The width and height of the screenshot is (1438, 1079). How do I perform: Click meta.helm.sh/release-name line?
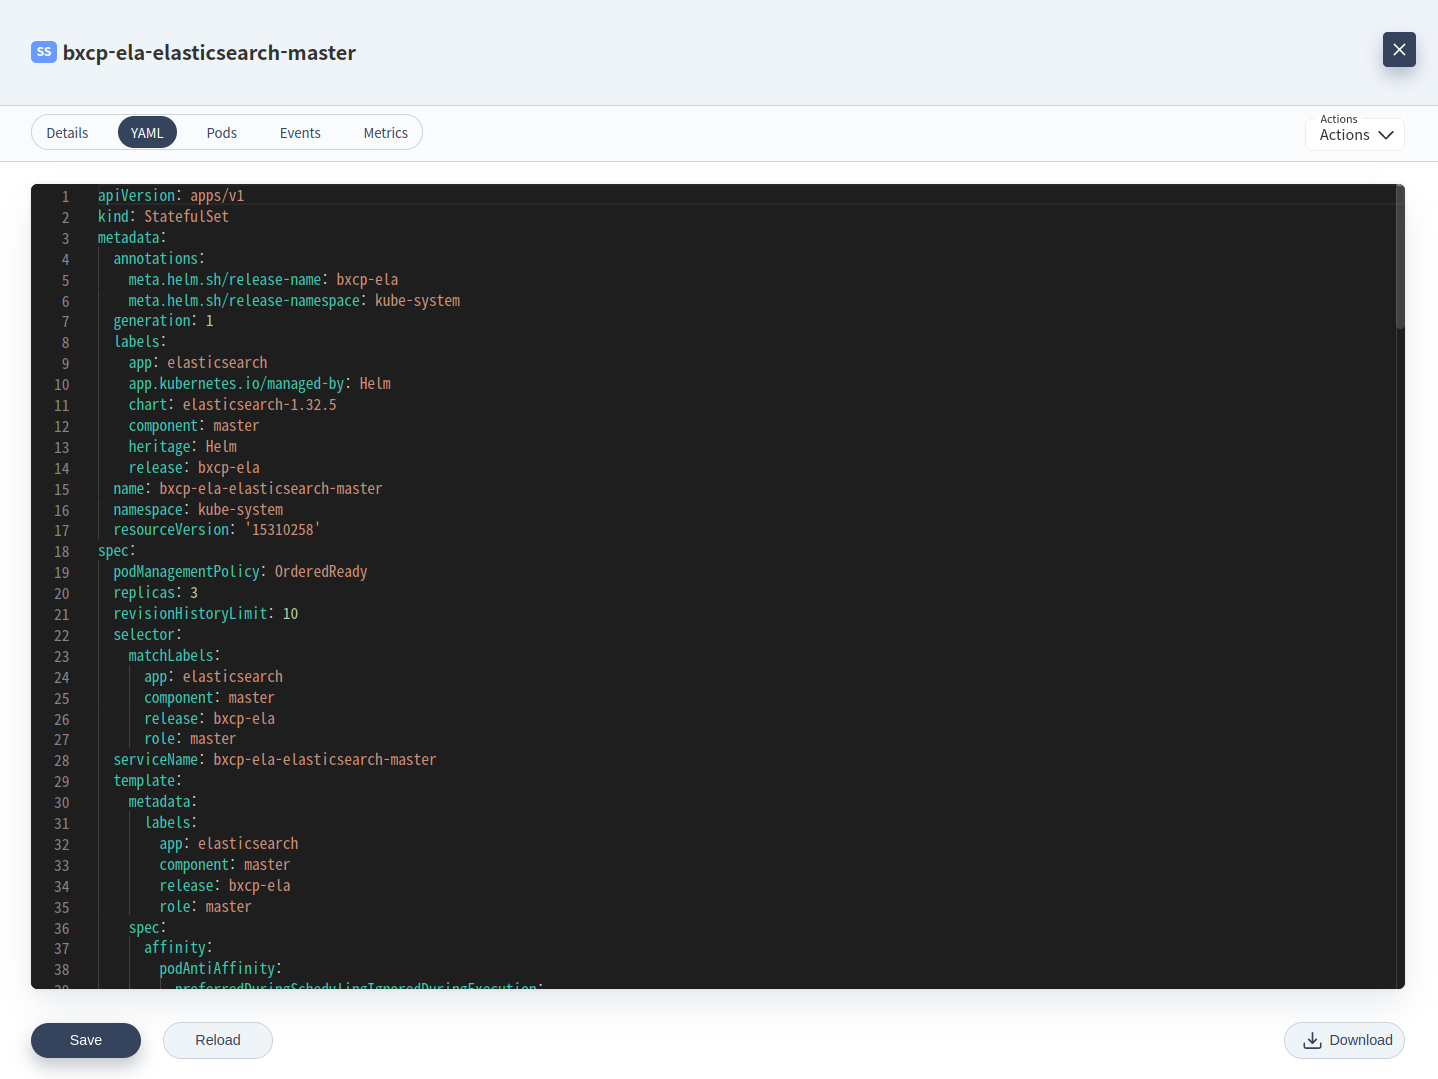(x=263, y=280)
